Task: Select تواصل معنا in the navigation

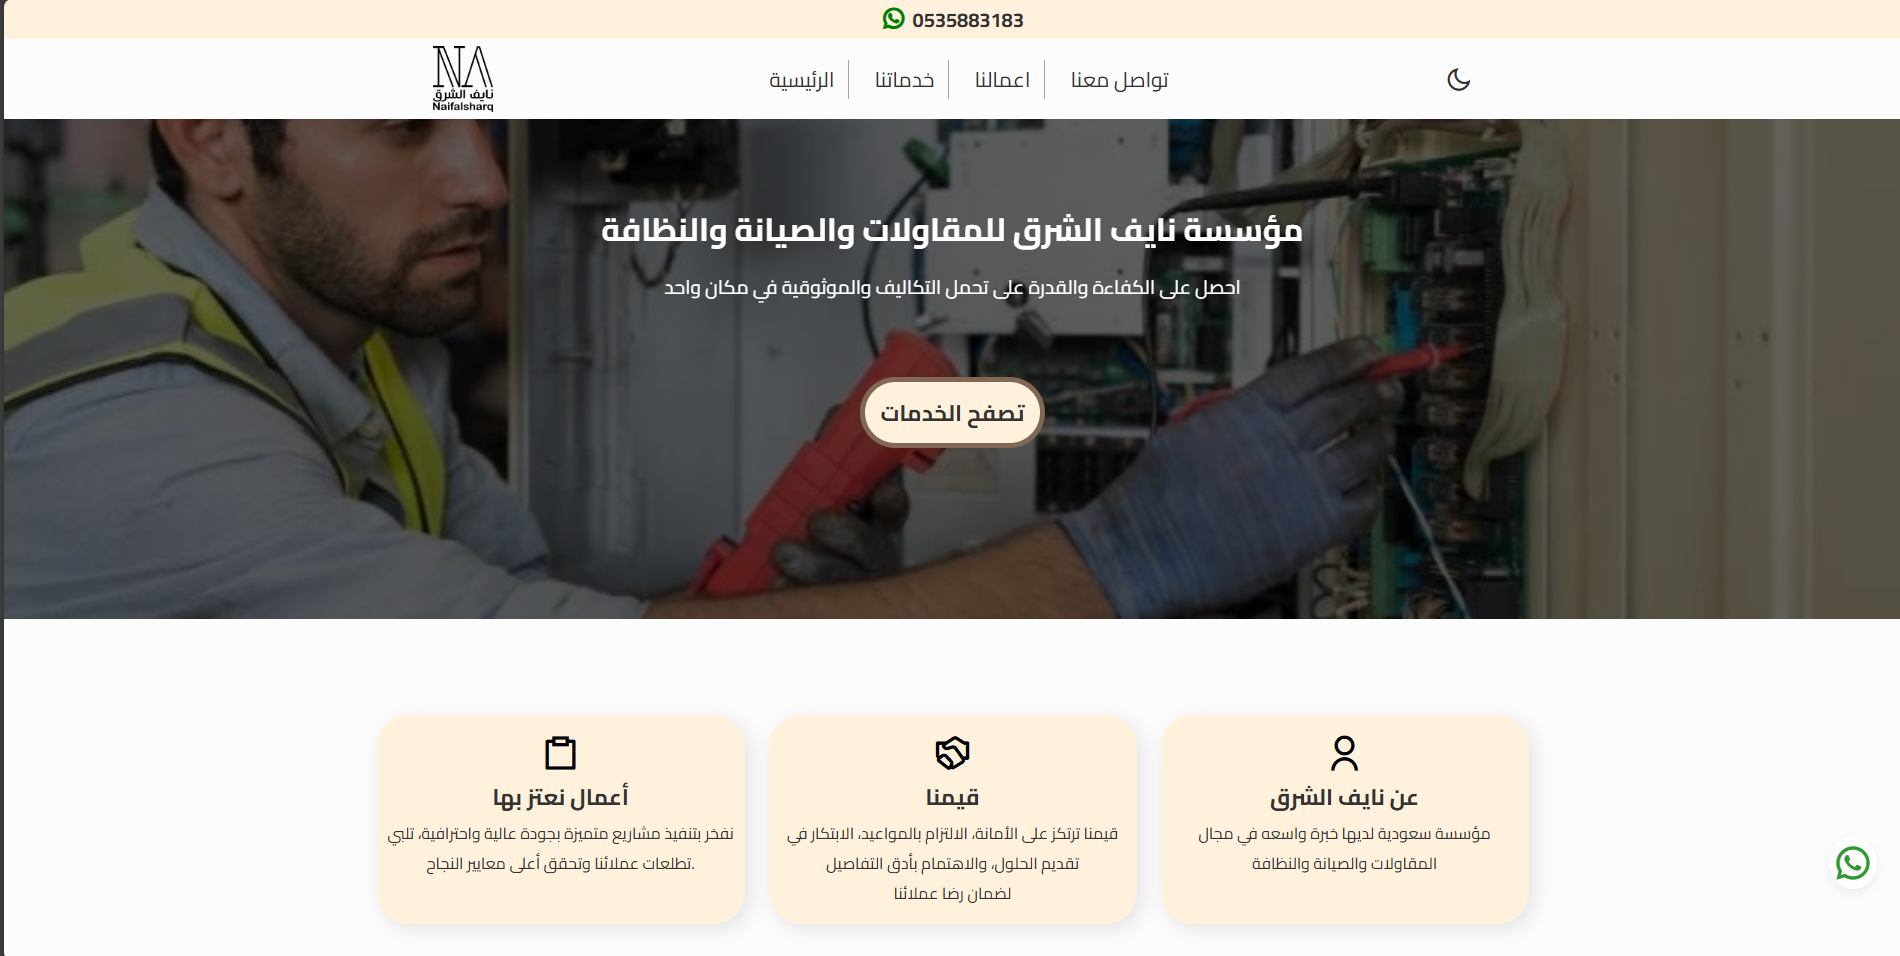Action: pos(1119,80)
